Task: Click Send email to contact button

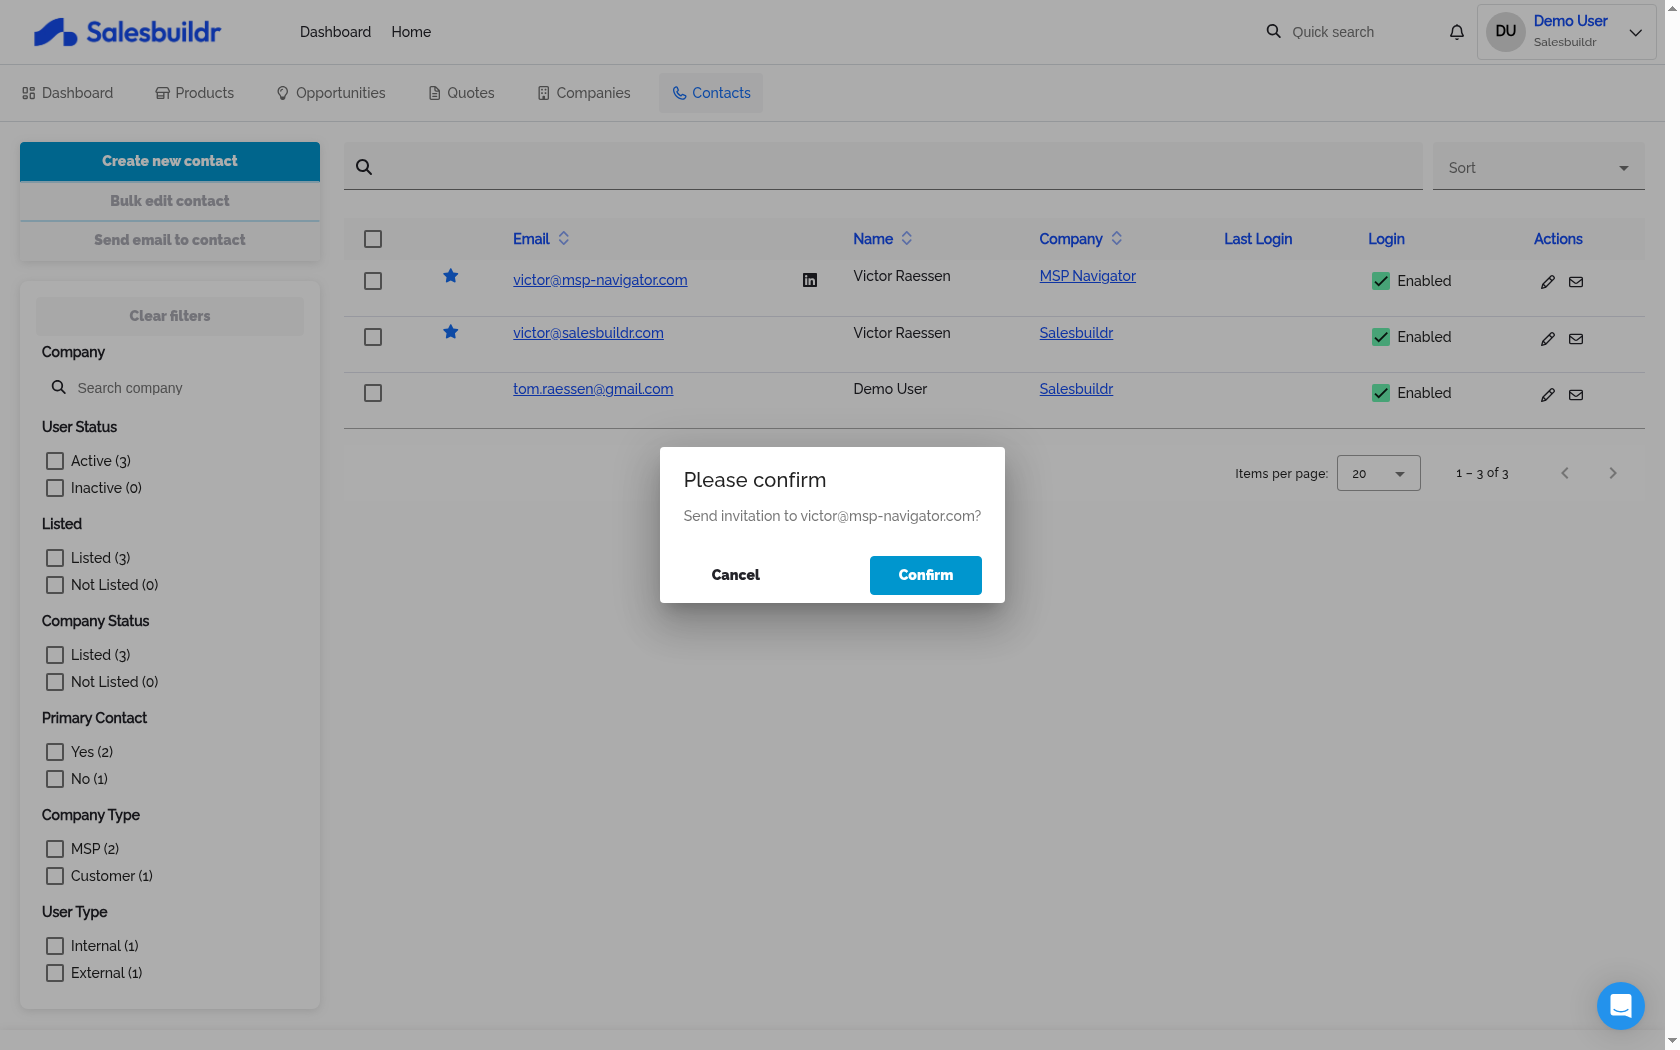Action: click(170, 240)
